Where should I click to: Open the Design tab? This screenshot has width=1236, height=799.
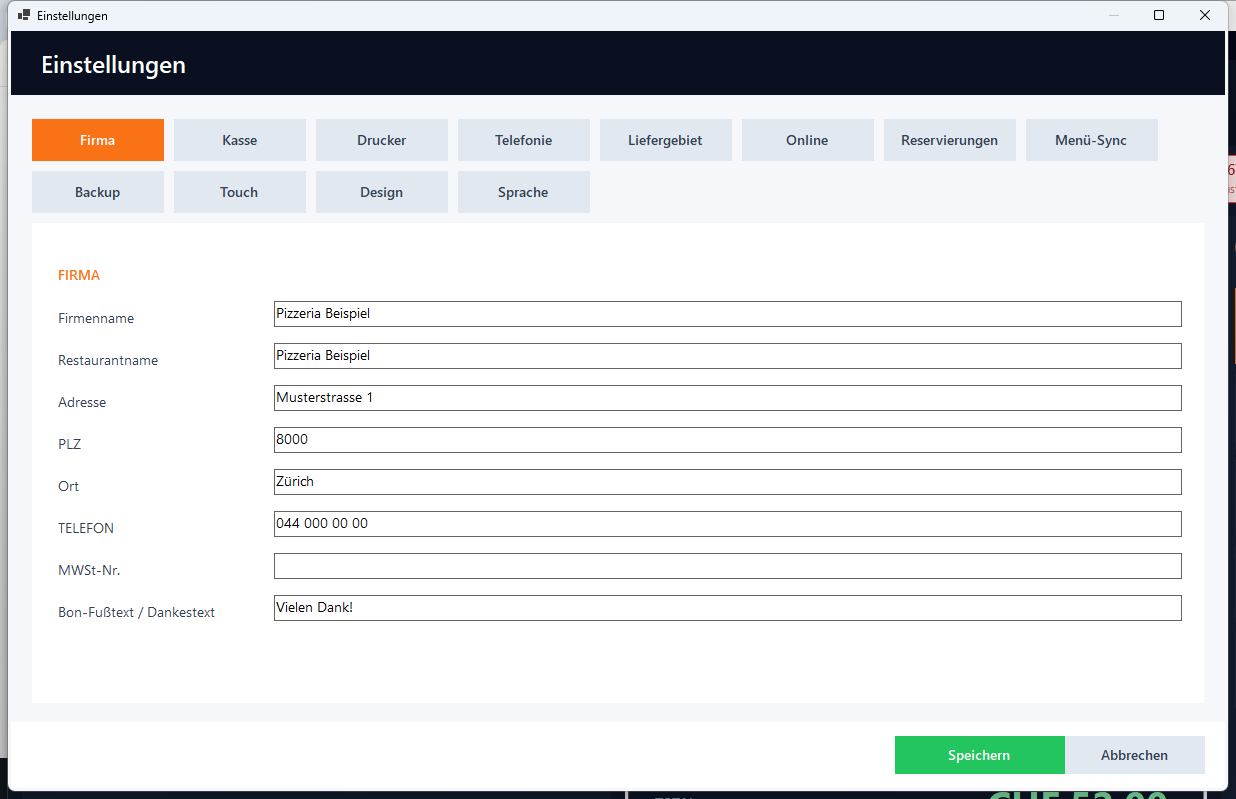pos(382,192)
